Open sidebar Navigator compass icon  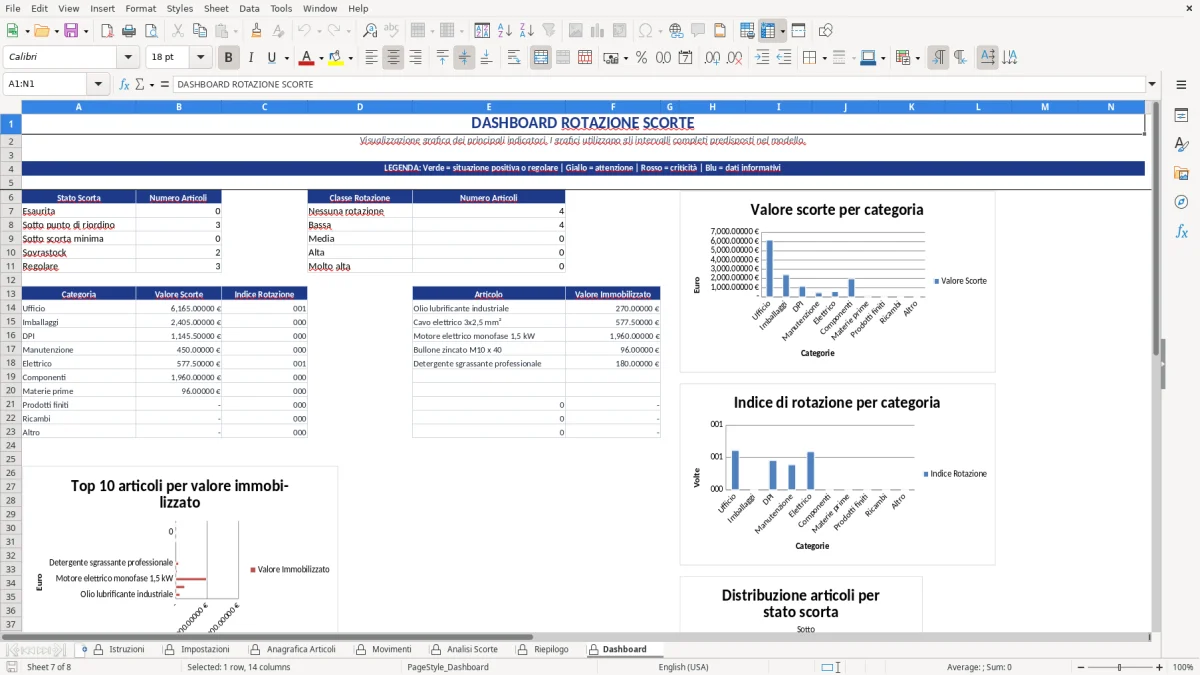coord(1181,202)
